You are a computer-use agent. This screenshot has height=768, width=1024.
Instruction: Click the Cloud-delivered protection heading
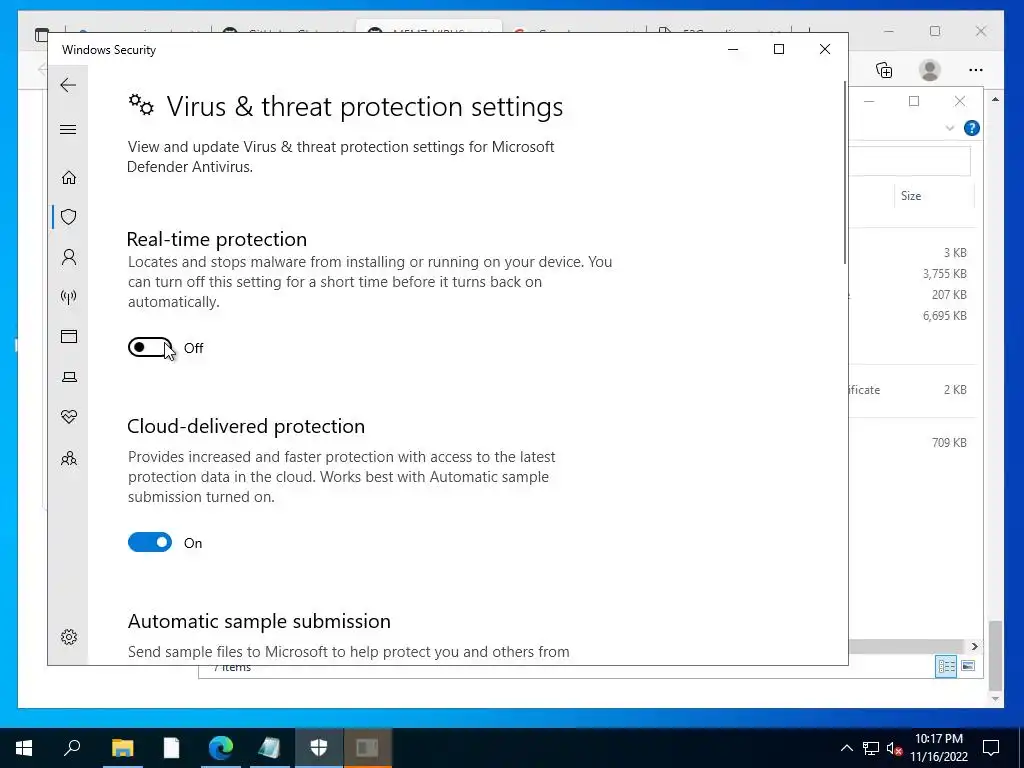pyautogui.click(x=246, y=426)
